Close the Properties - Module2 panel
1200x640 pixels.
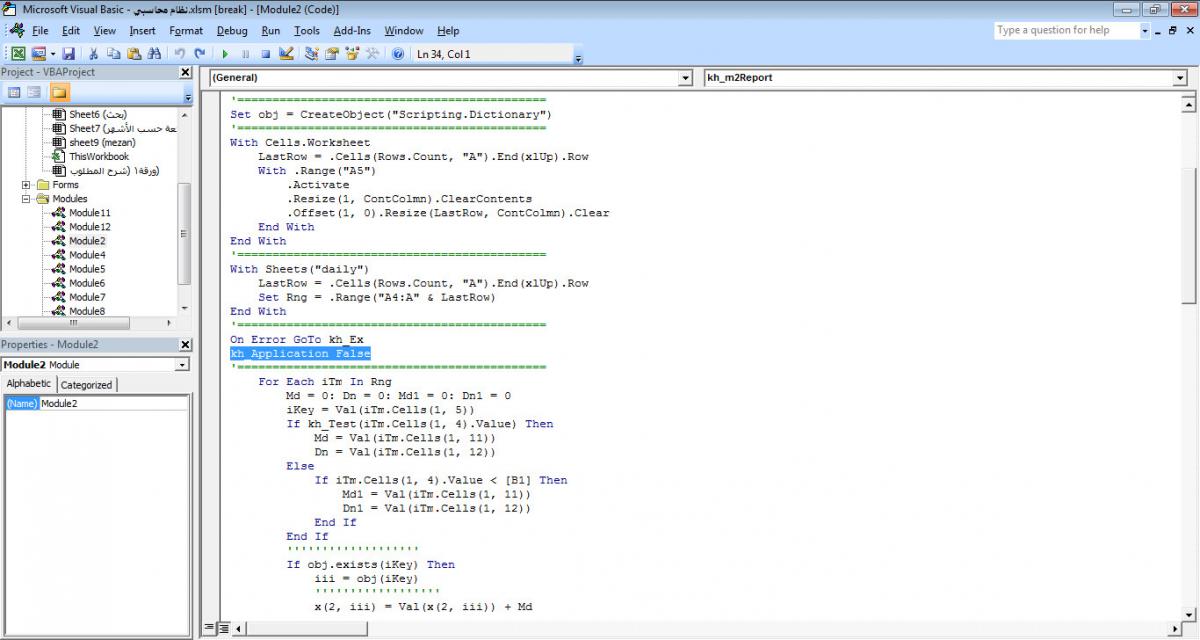(x=185, y=344)
